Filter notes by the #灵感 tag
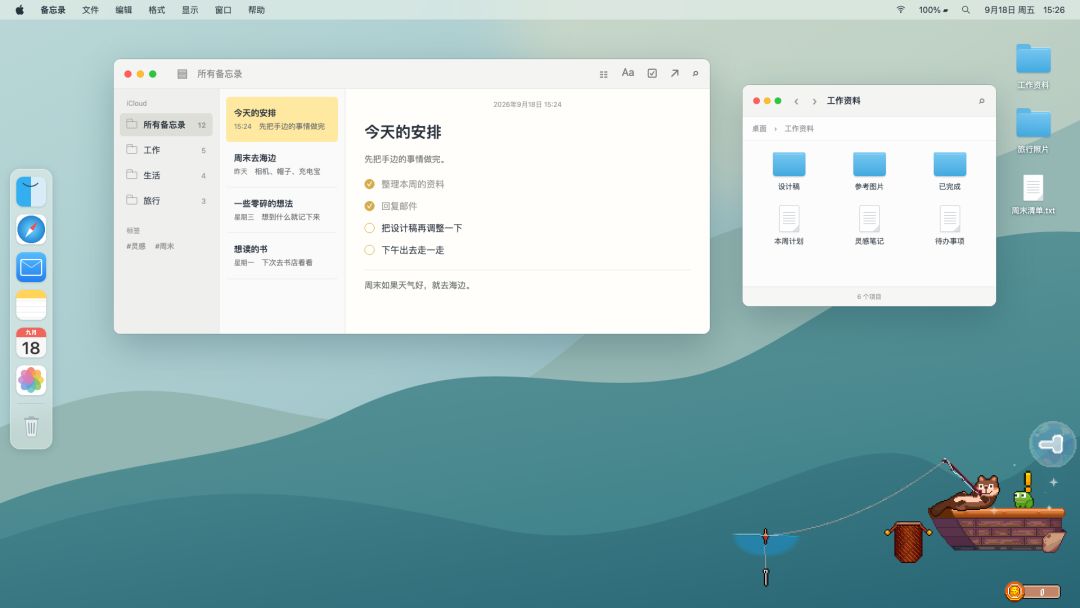 coord(136,246)
